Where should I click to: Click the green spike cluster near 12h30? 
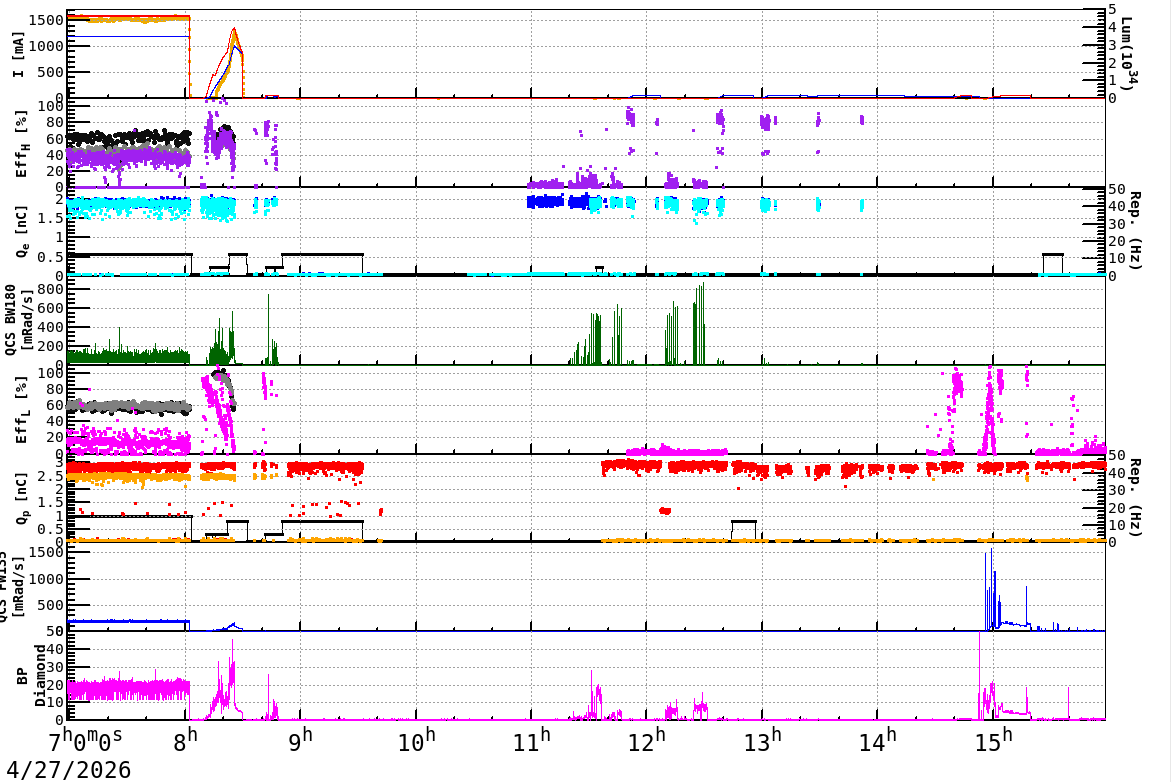699,324
